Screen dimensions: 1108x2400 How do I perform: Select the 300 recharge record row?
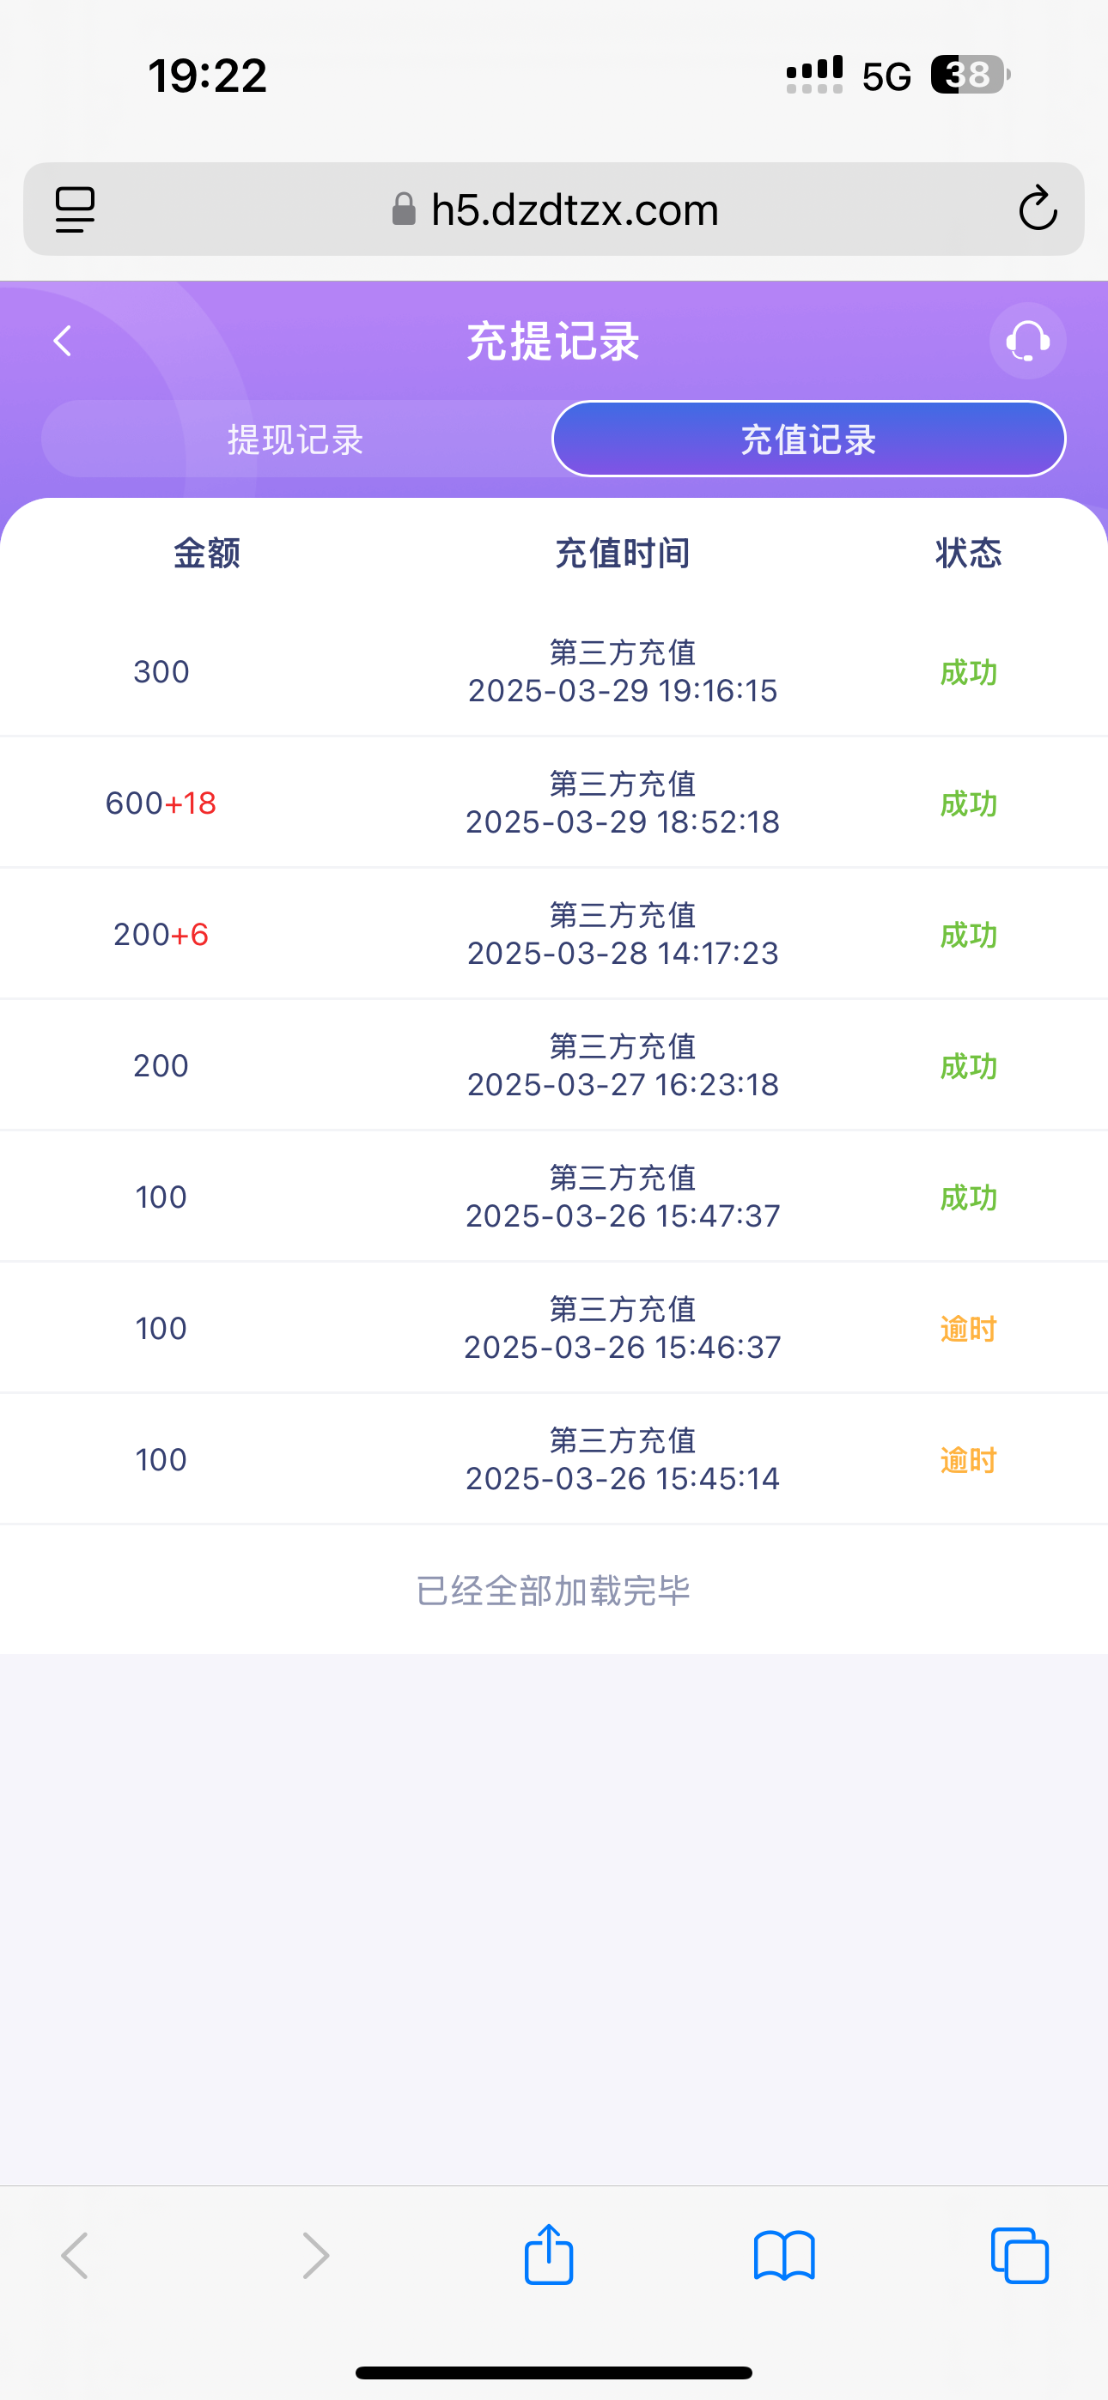point(554,672)
